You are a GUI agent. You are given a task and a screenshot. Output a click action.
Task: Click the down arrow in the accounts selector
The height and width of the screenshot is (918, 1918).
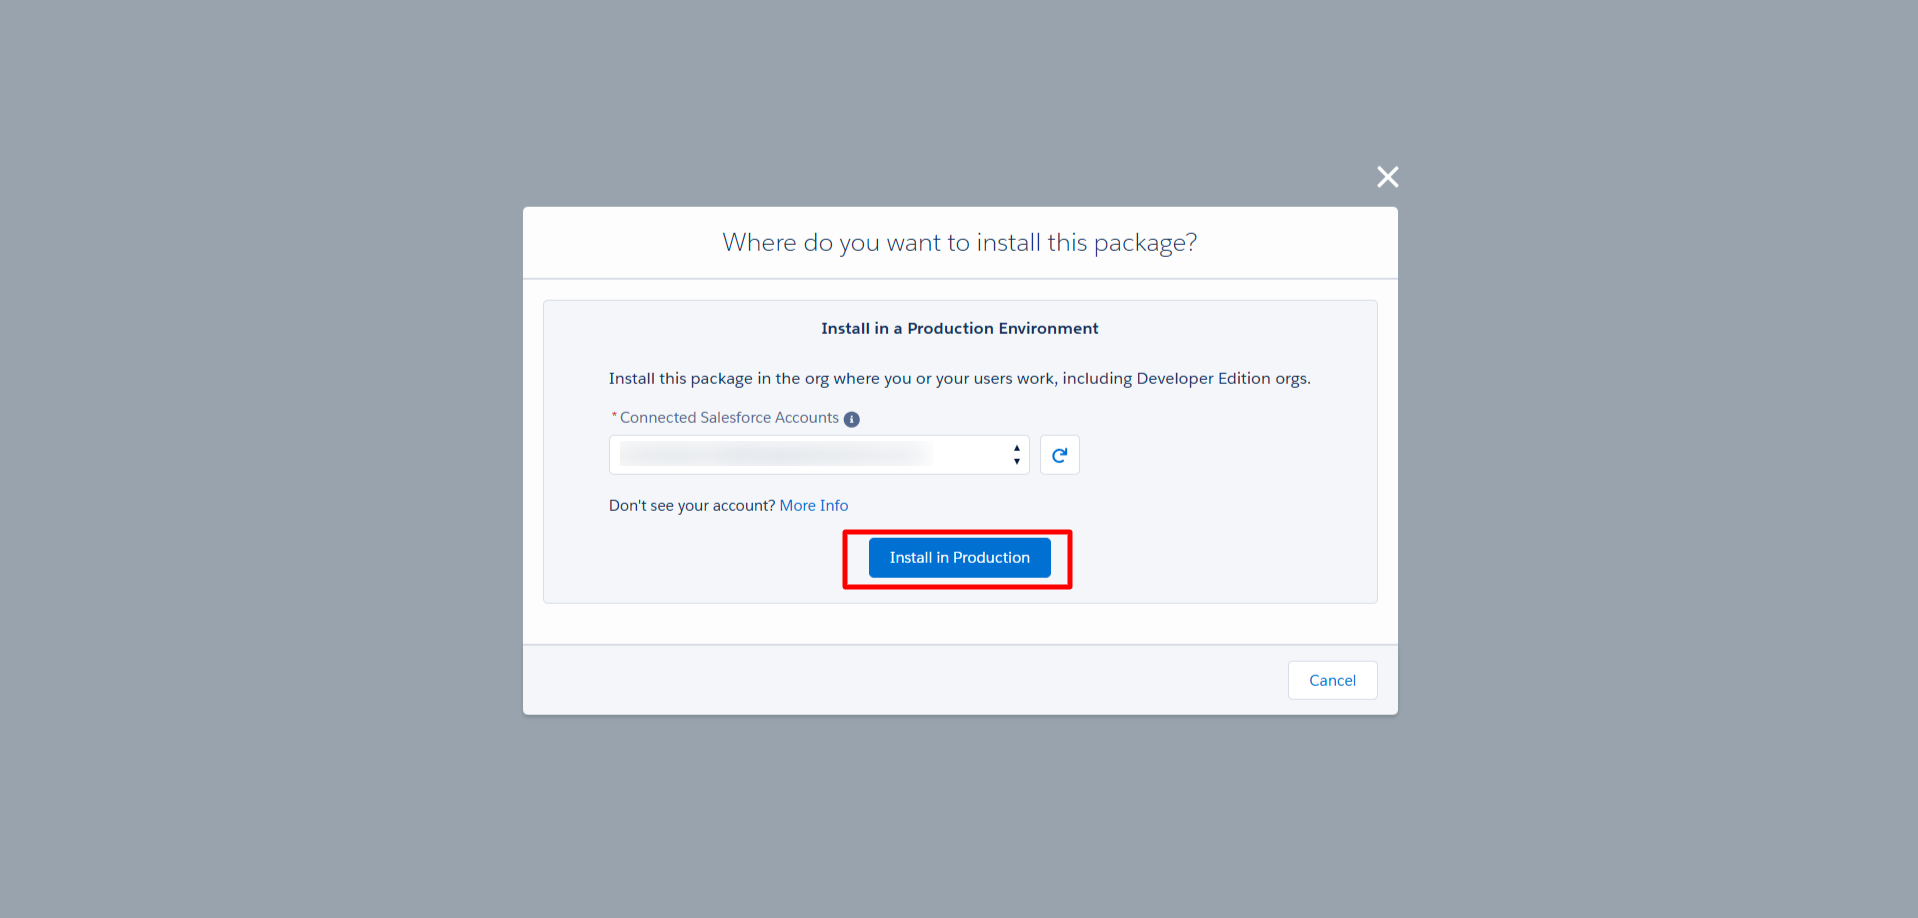point(1017,462)
